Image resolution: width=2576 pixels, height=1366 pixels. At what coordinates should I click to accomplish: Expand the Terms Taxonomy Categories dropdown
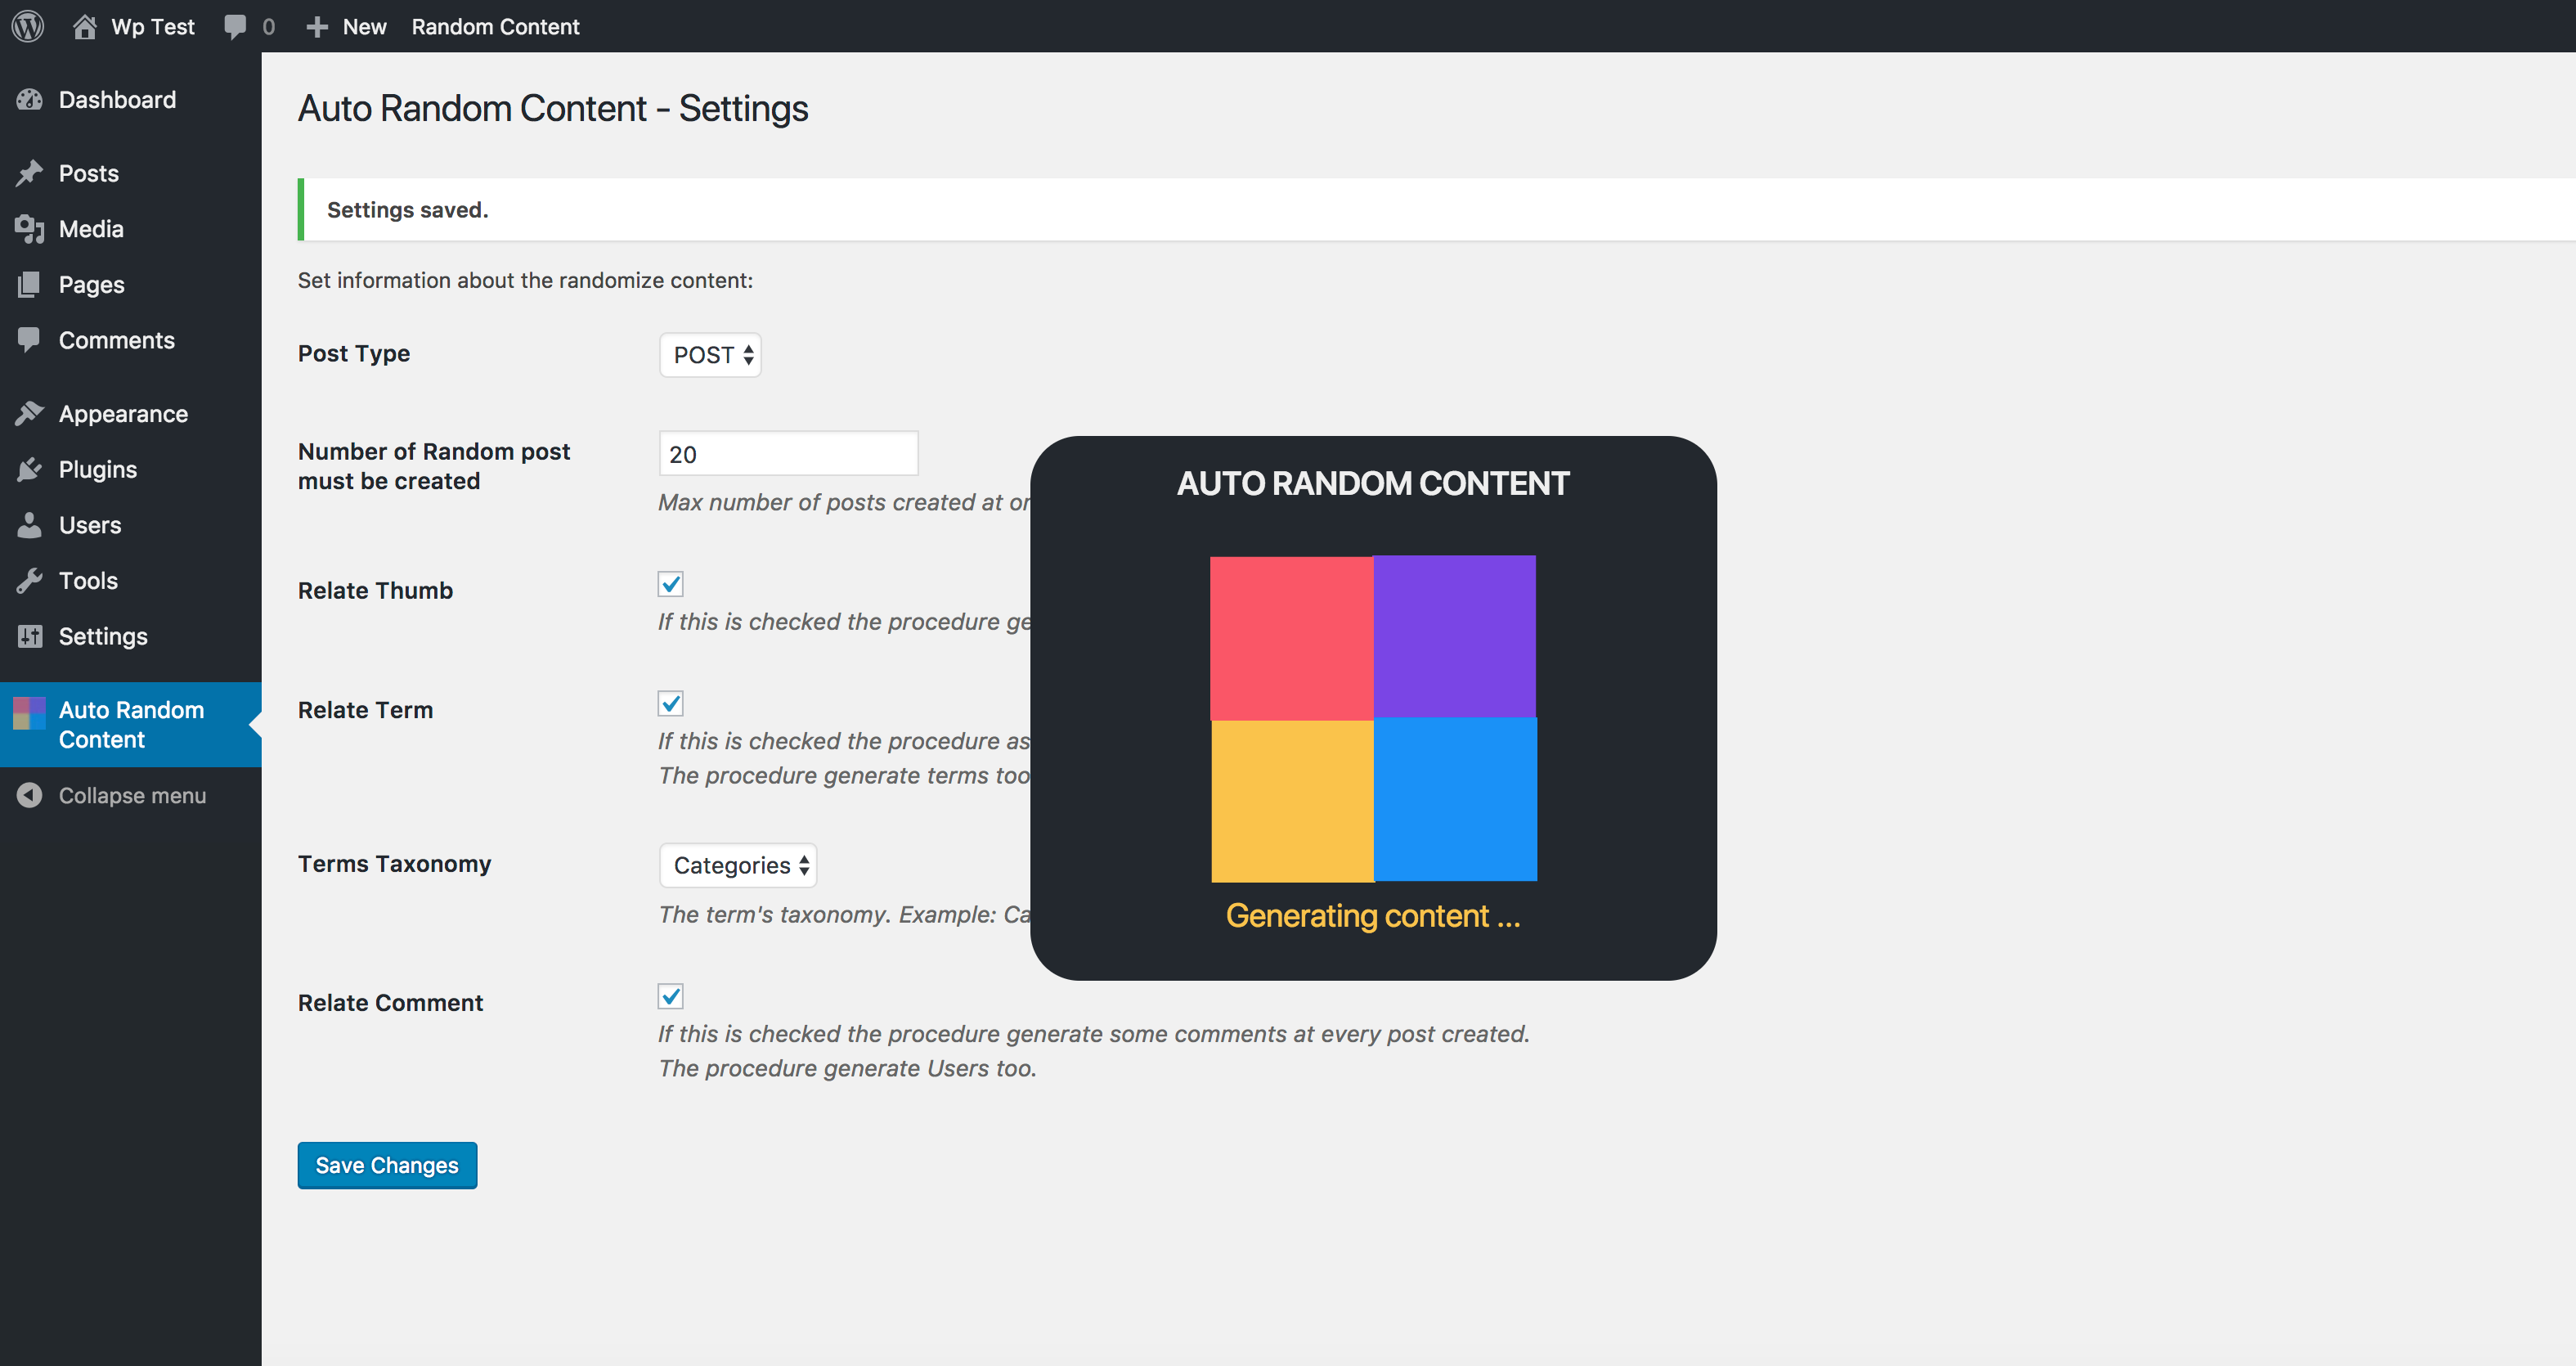(x=738, y=865)
